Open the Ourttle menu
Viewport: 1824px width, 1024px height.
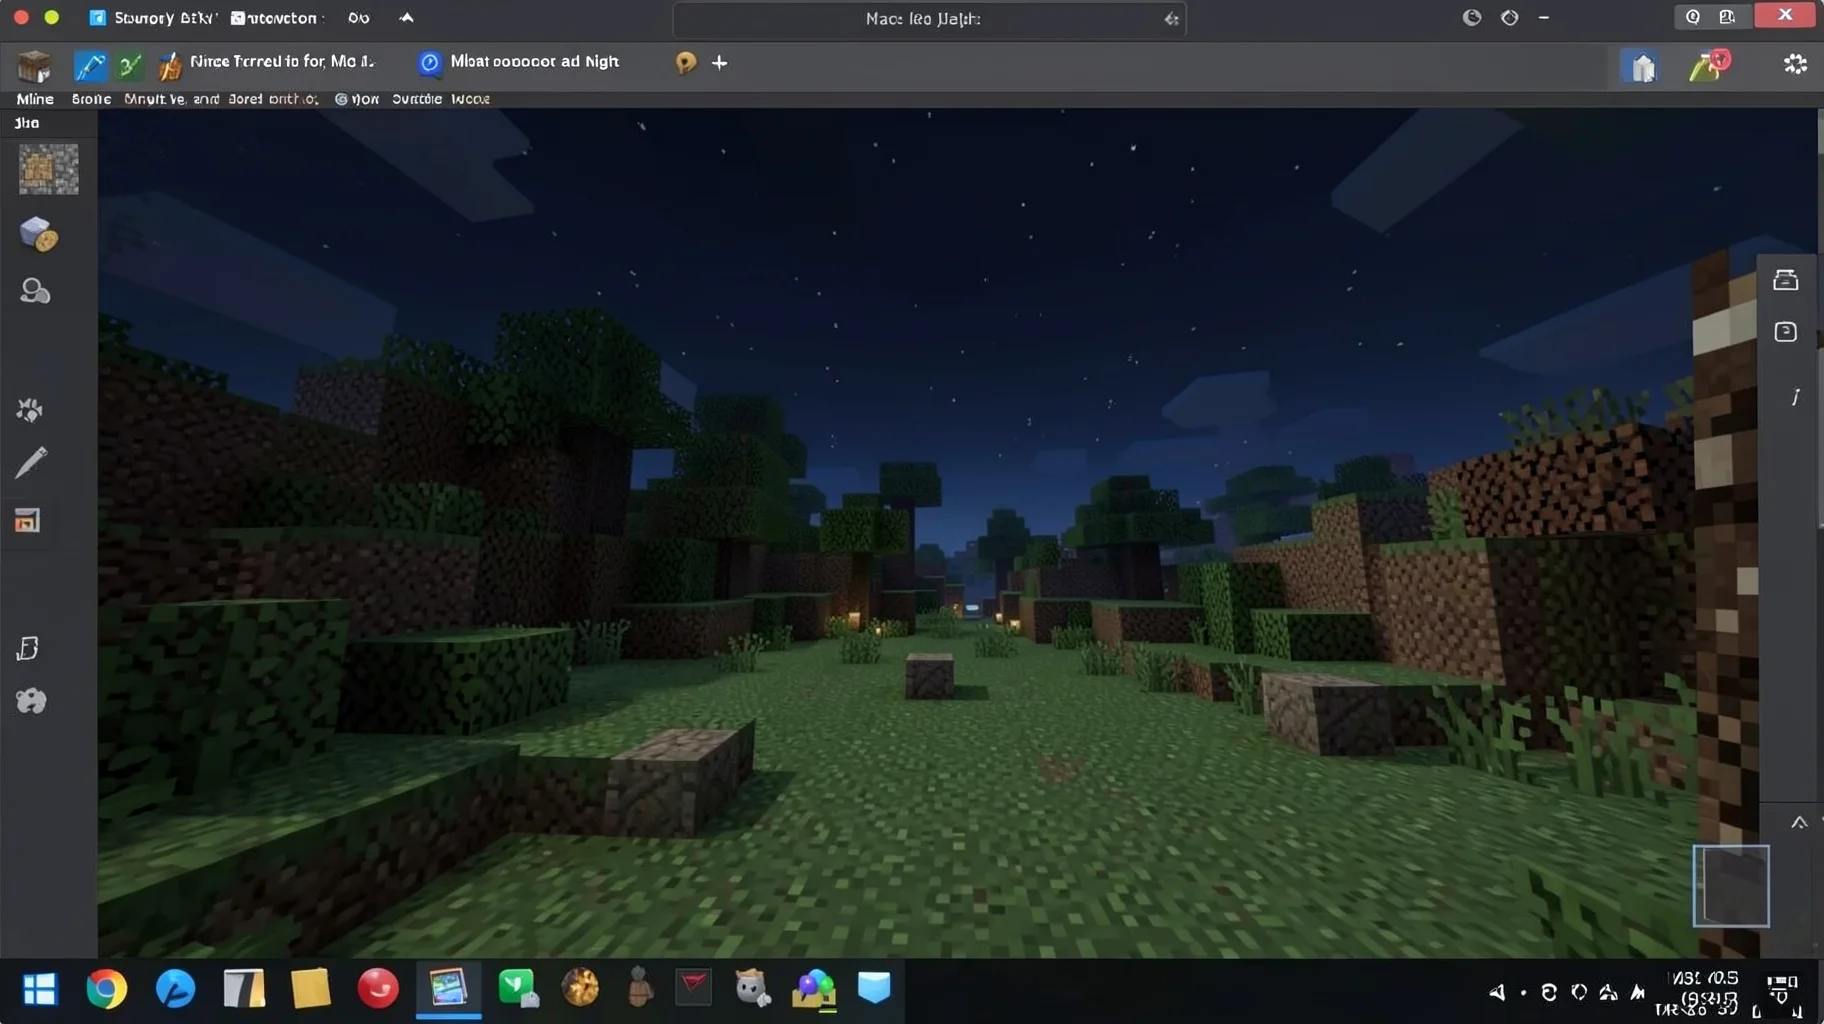pyautogui.click(x=417, y=99)
